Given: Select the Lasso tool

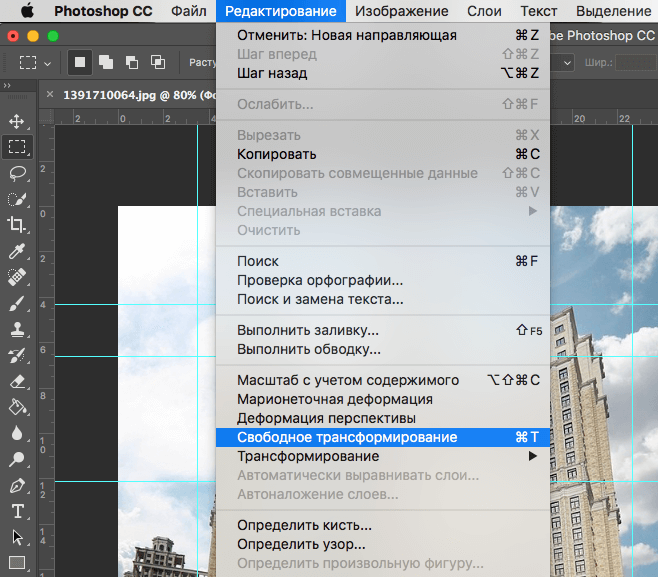Looking at the screenshot, I should 17,173.
